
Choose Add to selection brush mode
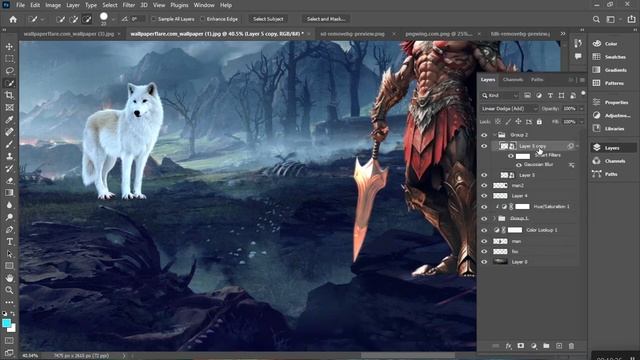(x=73, y=19)
